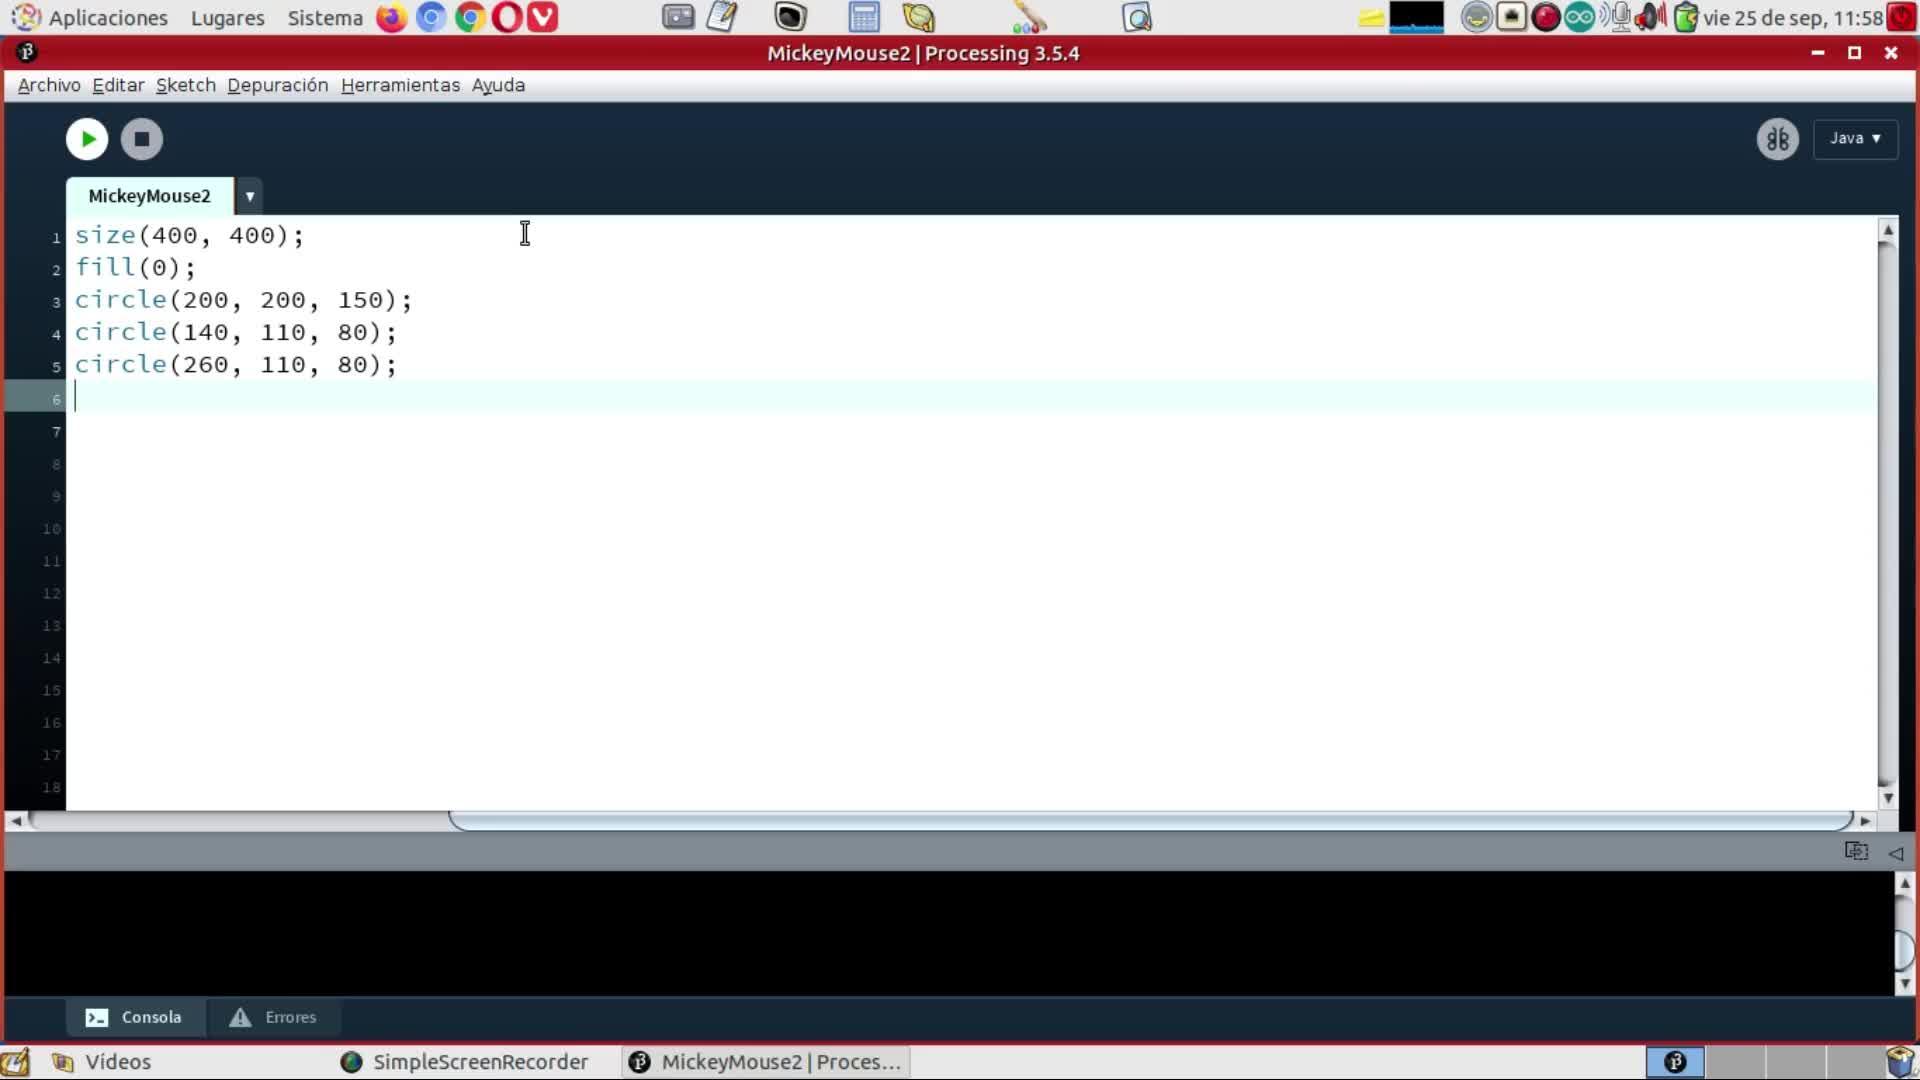Open the Java mode dropdown

click(1855, 139)
